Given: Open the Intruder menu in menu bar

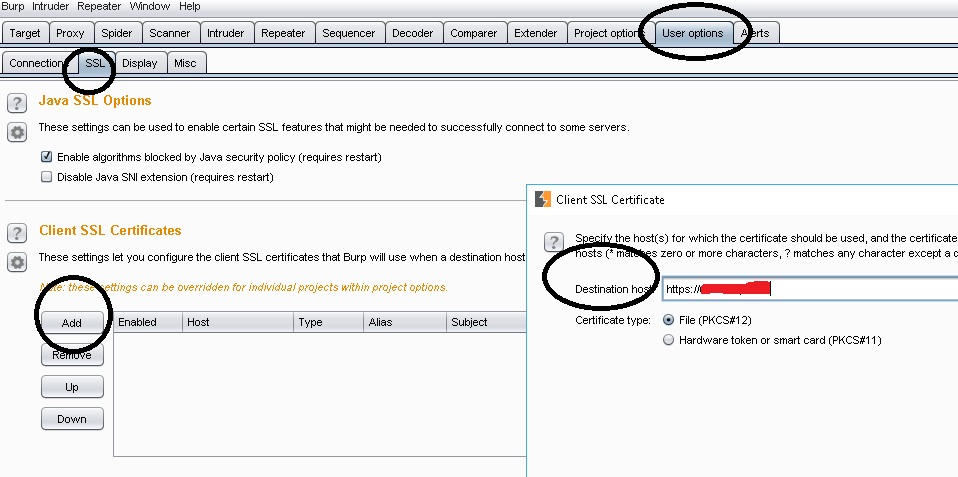Looking at the screenshot, I should (51, 6).
